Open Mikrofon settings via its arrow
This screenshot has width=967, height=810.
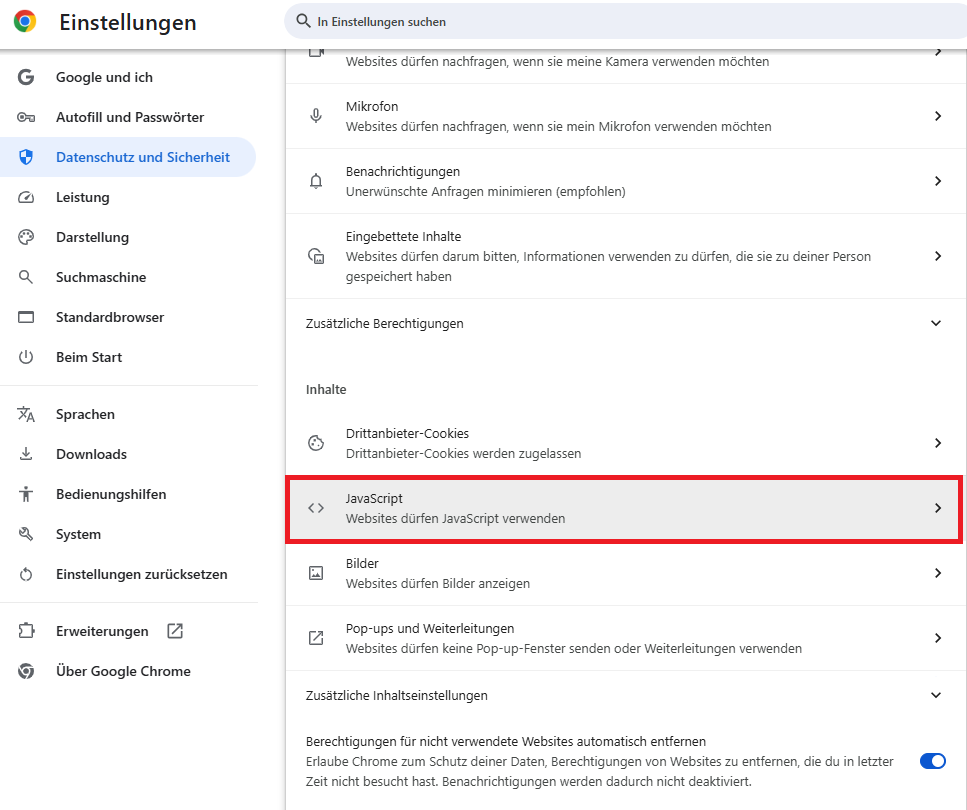[938, 116]
